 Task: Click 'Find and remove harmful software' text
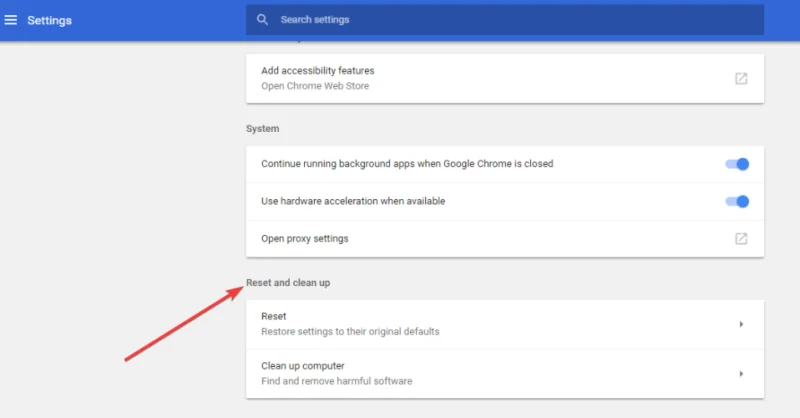point(336,381)
